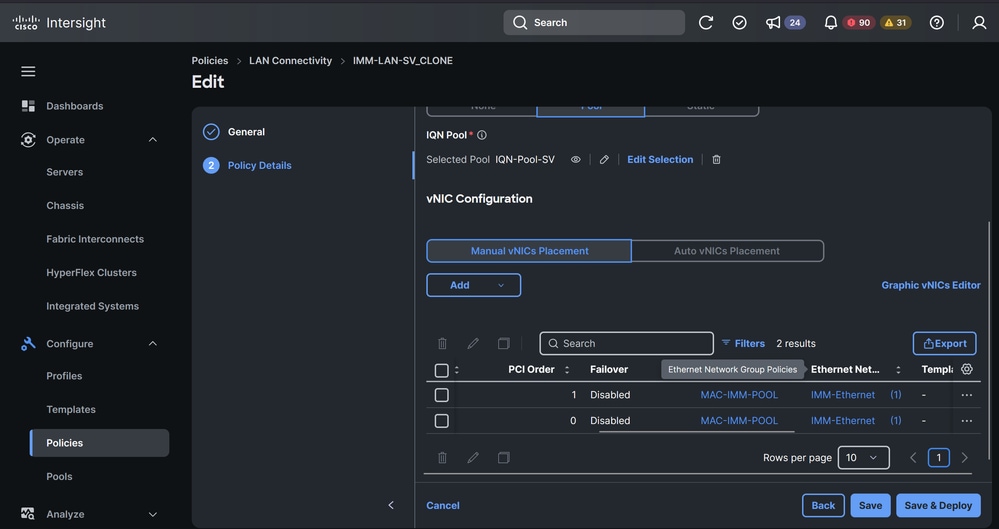
Task: Open the Filters option
Action: click(743, 344)
